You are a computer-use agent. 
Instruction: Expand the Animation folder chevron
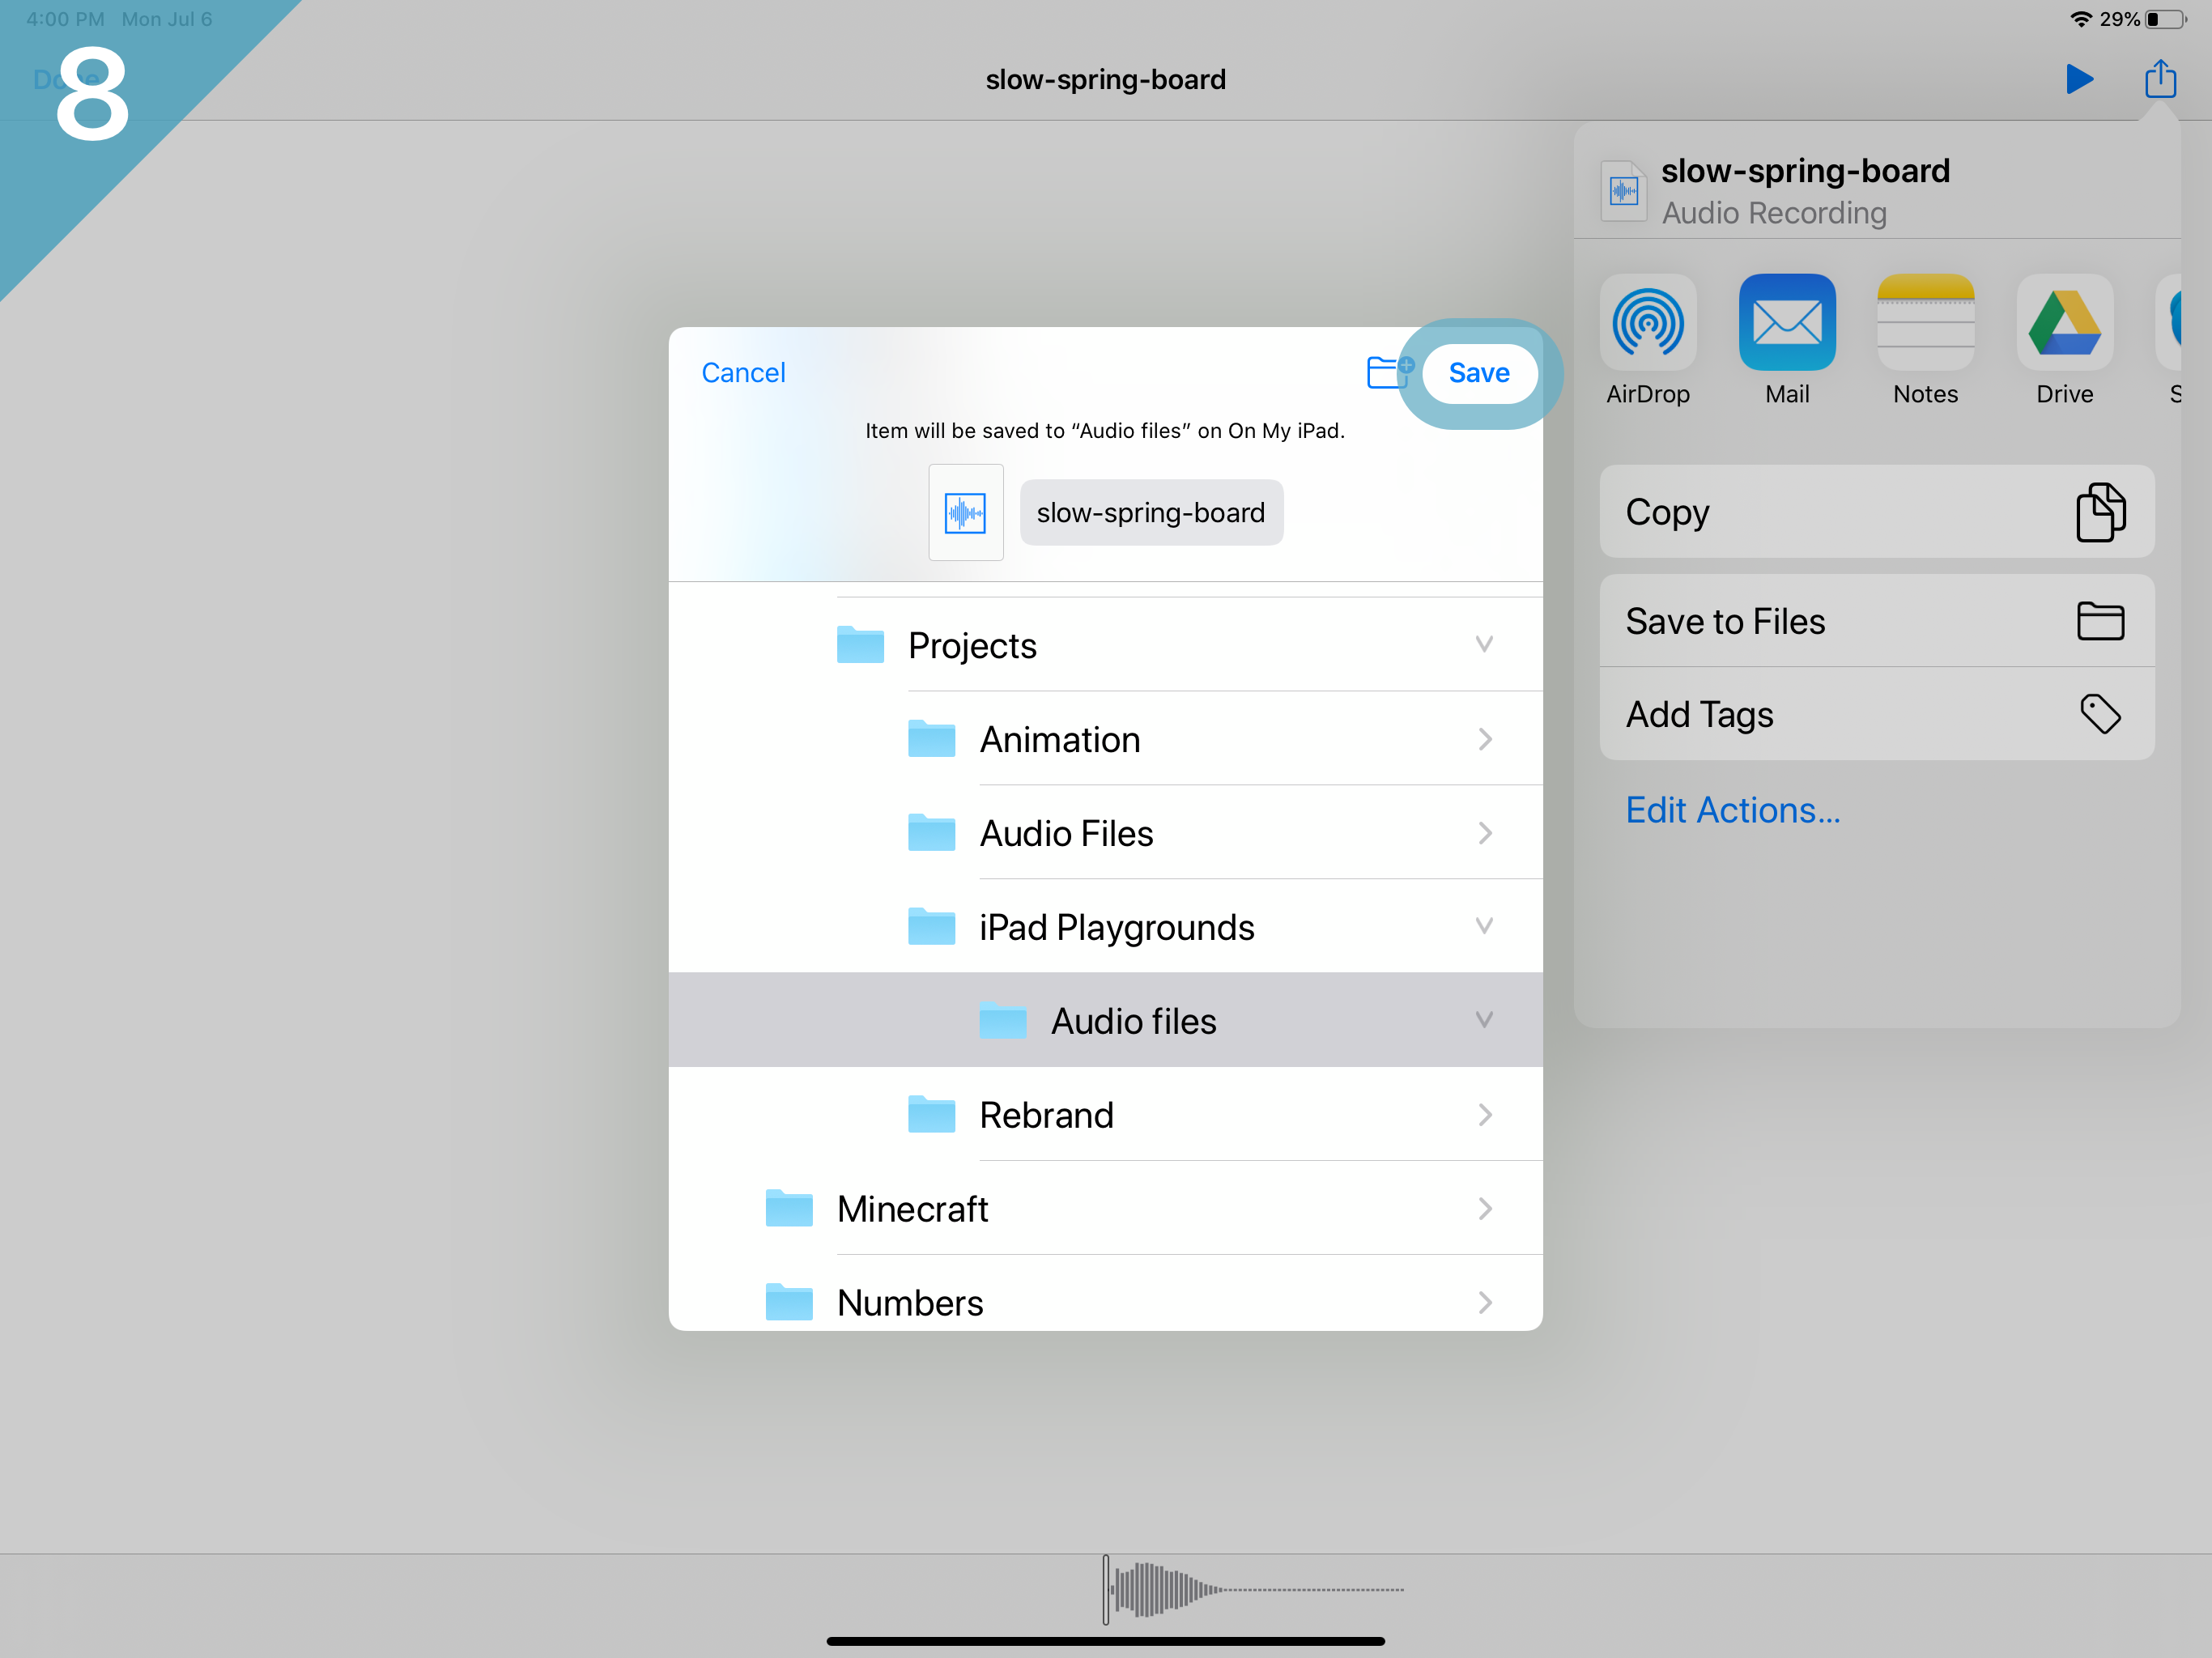pos(1484,740)
